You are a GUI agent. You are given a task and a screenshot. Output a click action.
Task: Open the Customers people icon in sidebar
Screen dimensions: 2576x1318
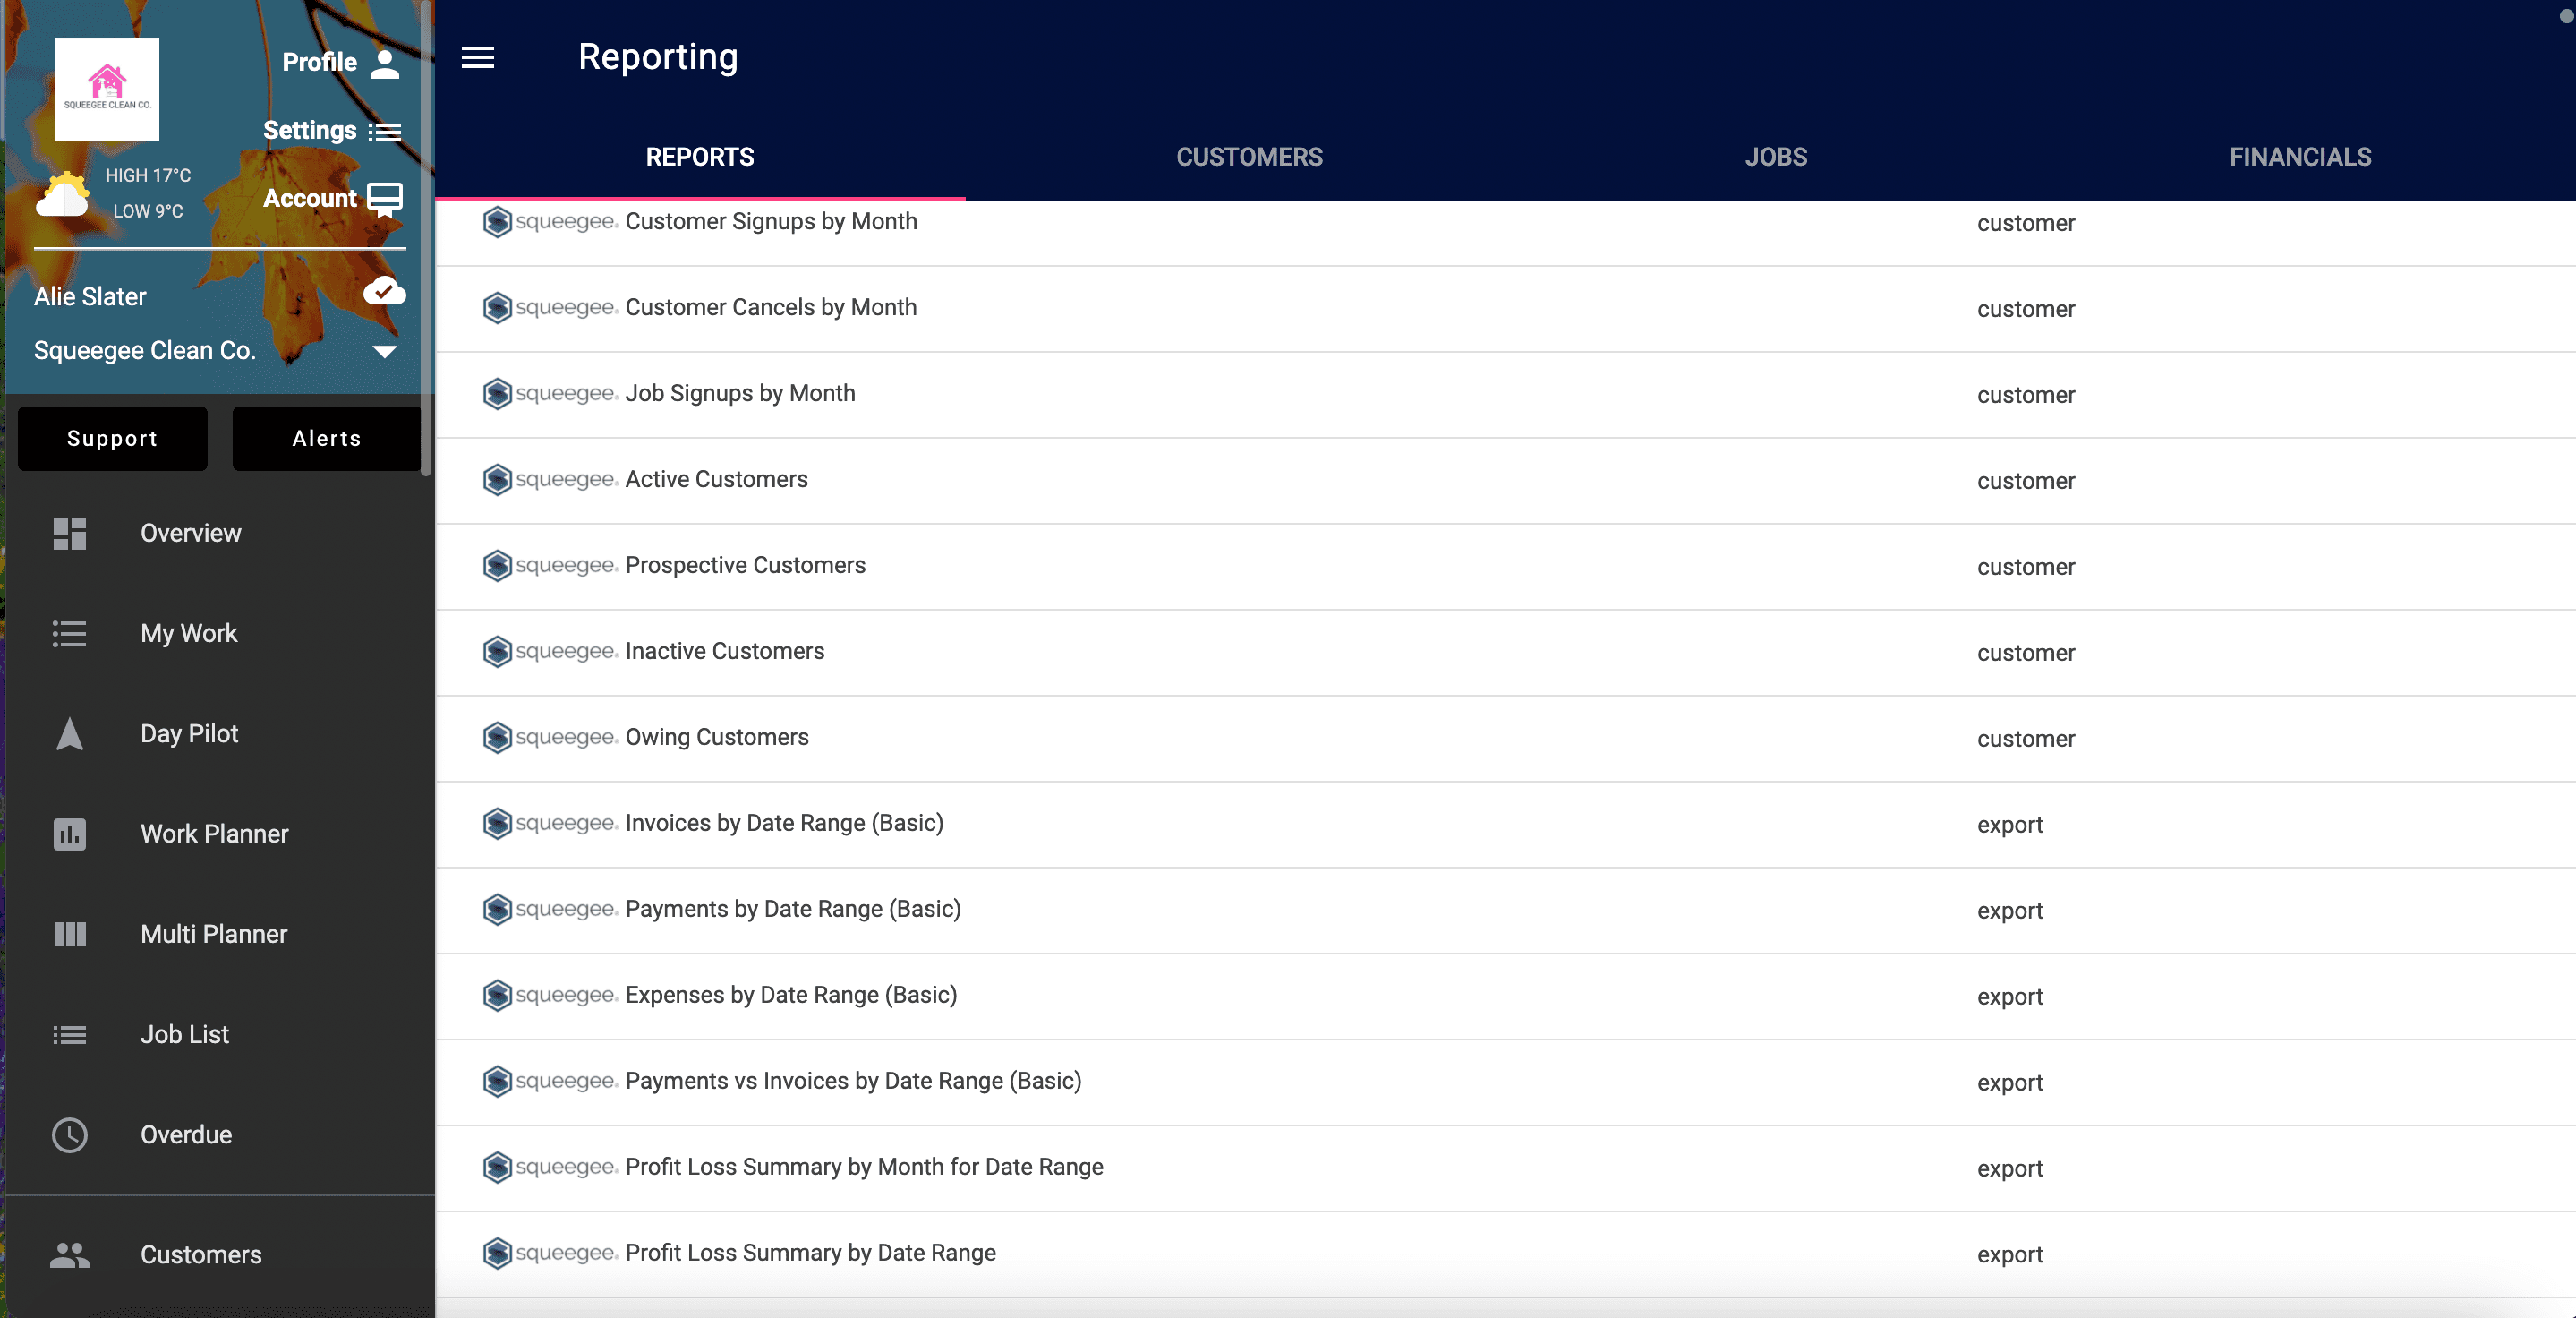[69, 1255]
